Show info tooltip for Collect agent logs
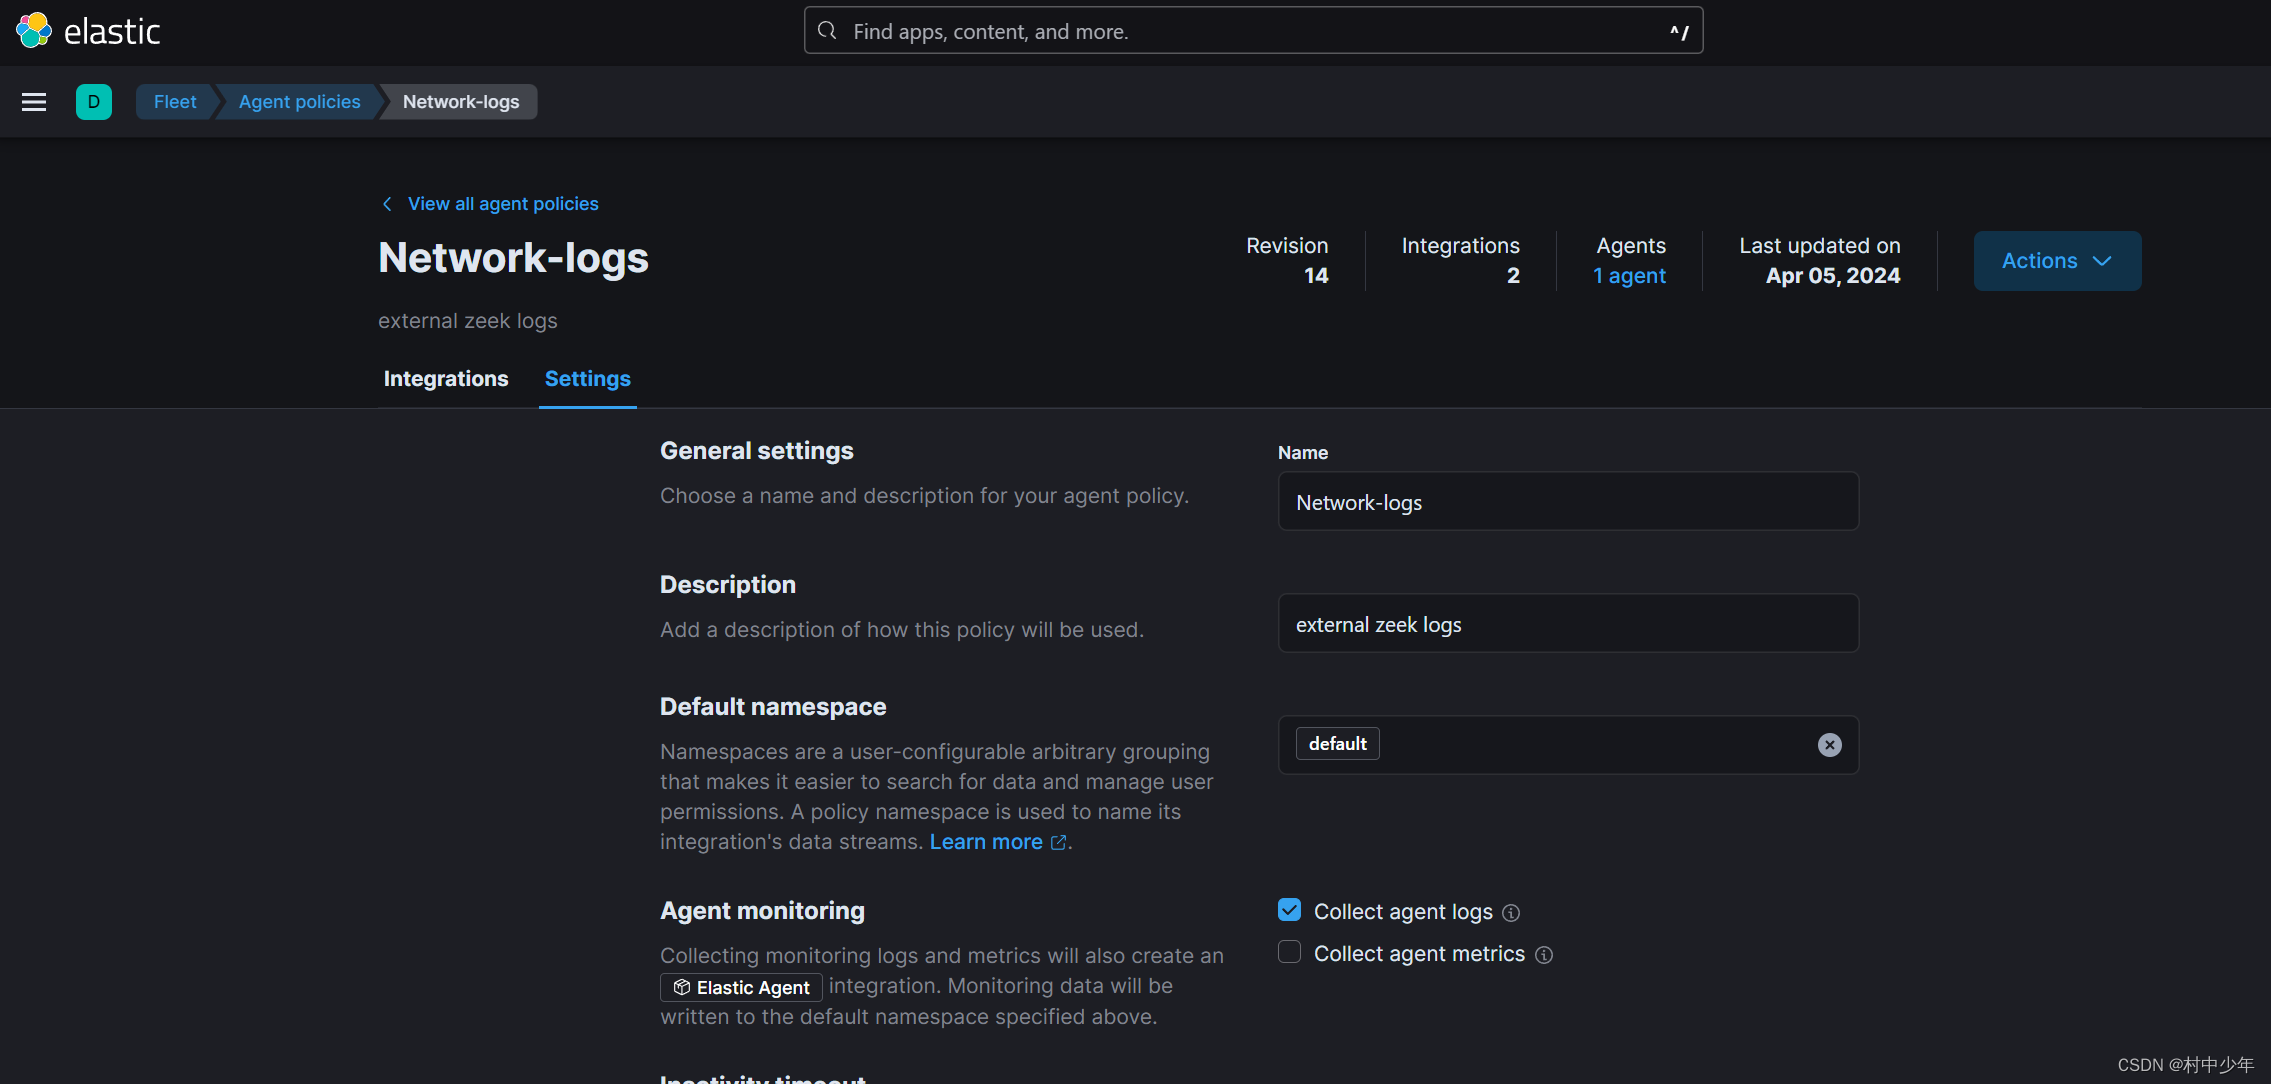 [x=1511, y=913]
